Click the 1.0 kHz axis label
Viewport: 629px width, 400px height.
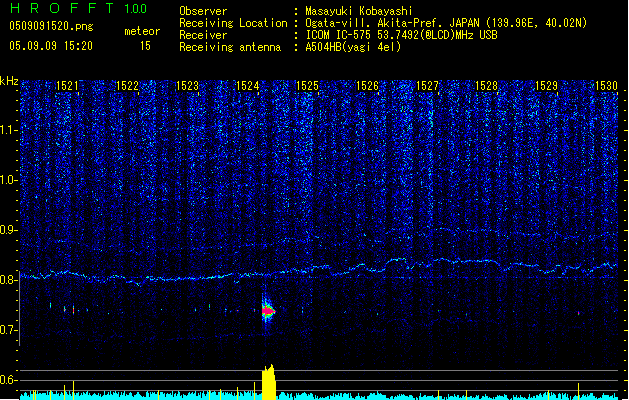pos(9,180)
